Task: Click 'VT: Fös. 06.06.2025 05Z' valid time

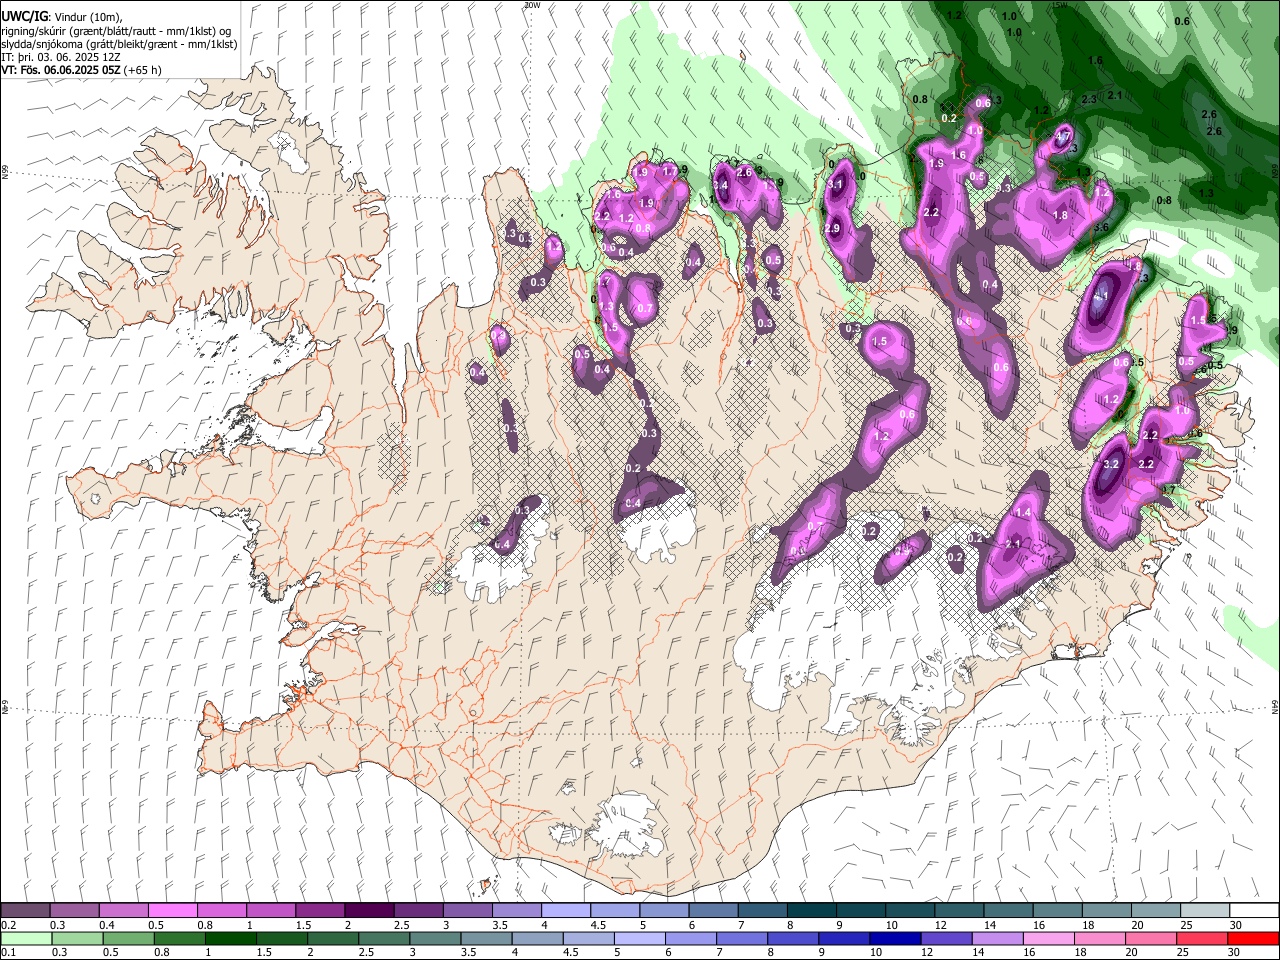Action: click(x=61, y=70)
